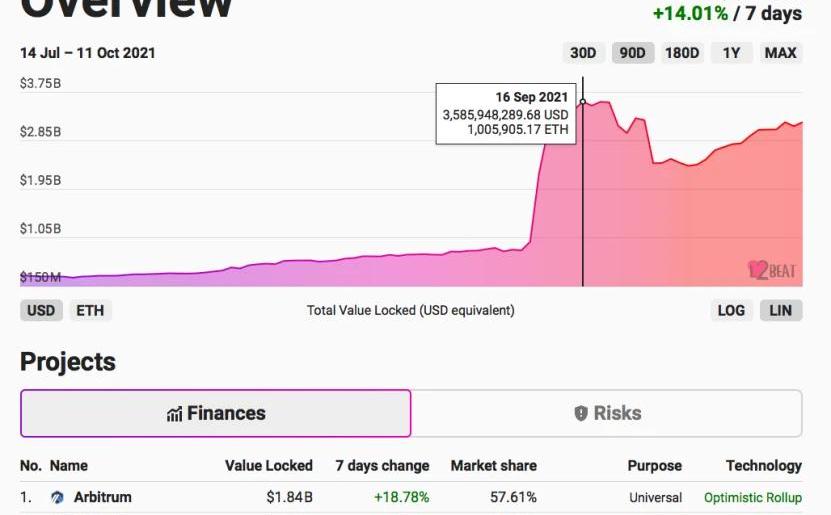Image resolution: width=831 pixels, height=515 pixels.
Task: Set chart range to 180D
Action: pos(682,53)
